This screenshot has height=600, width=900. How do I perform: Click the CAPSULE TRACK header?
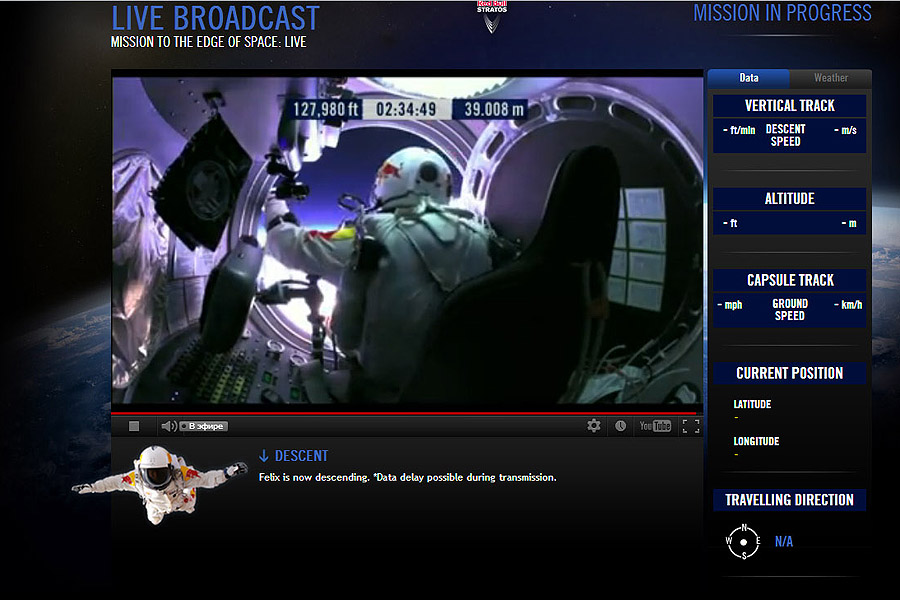click(x=789, y=280)
